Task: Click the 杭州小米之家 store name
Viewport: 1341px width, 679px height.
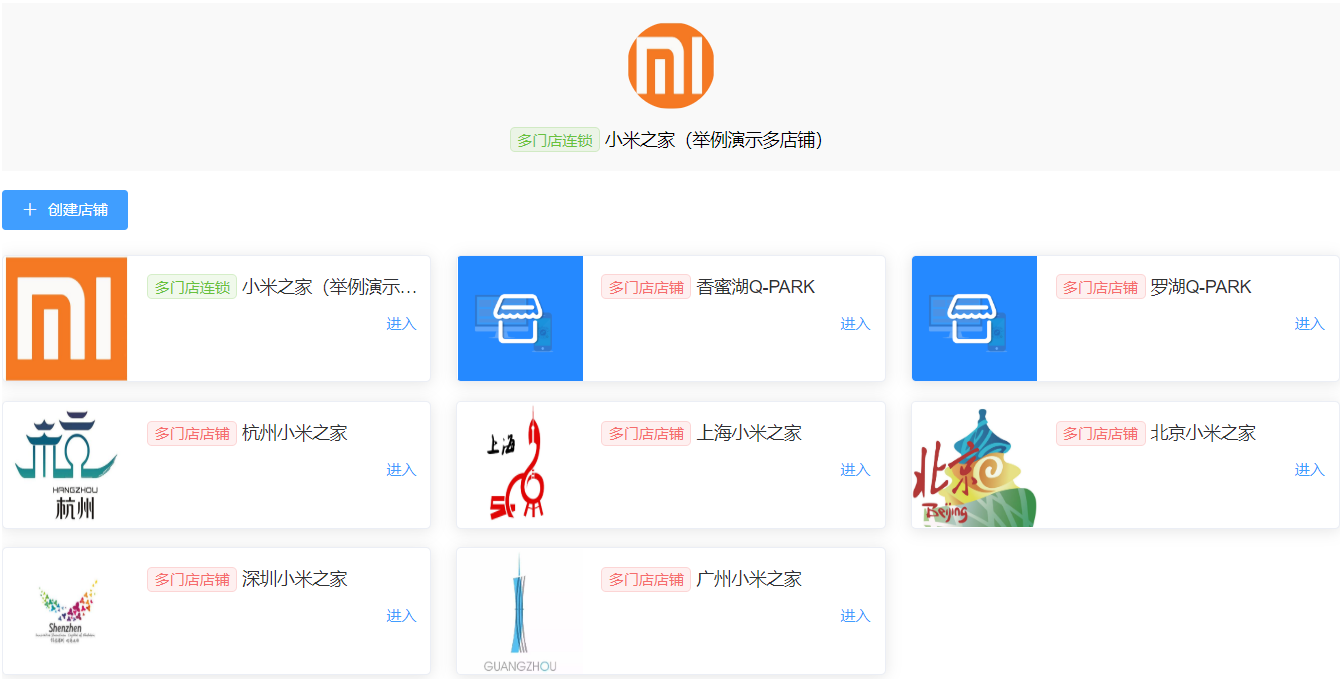Action: (x=295, y=433)
